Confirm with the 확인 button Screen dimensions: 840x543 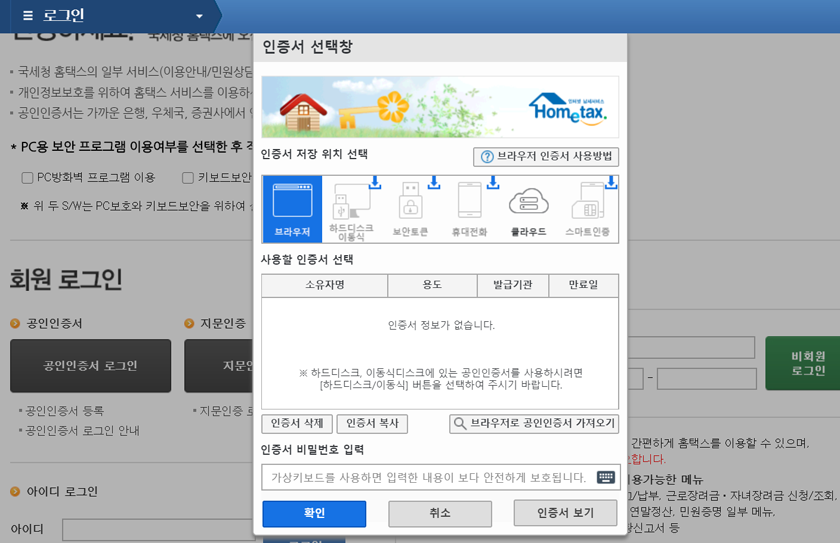[x=314, y=514]
